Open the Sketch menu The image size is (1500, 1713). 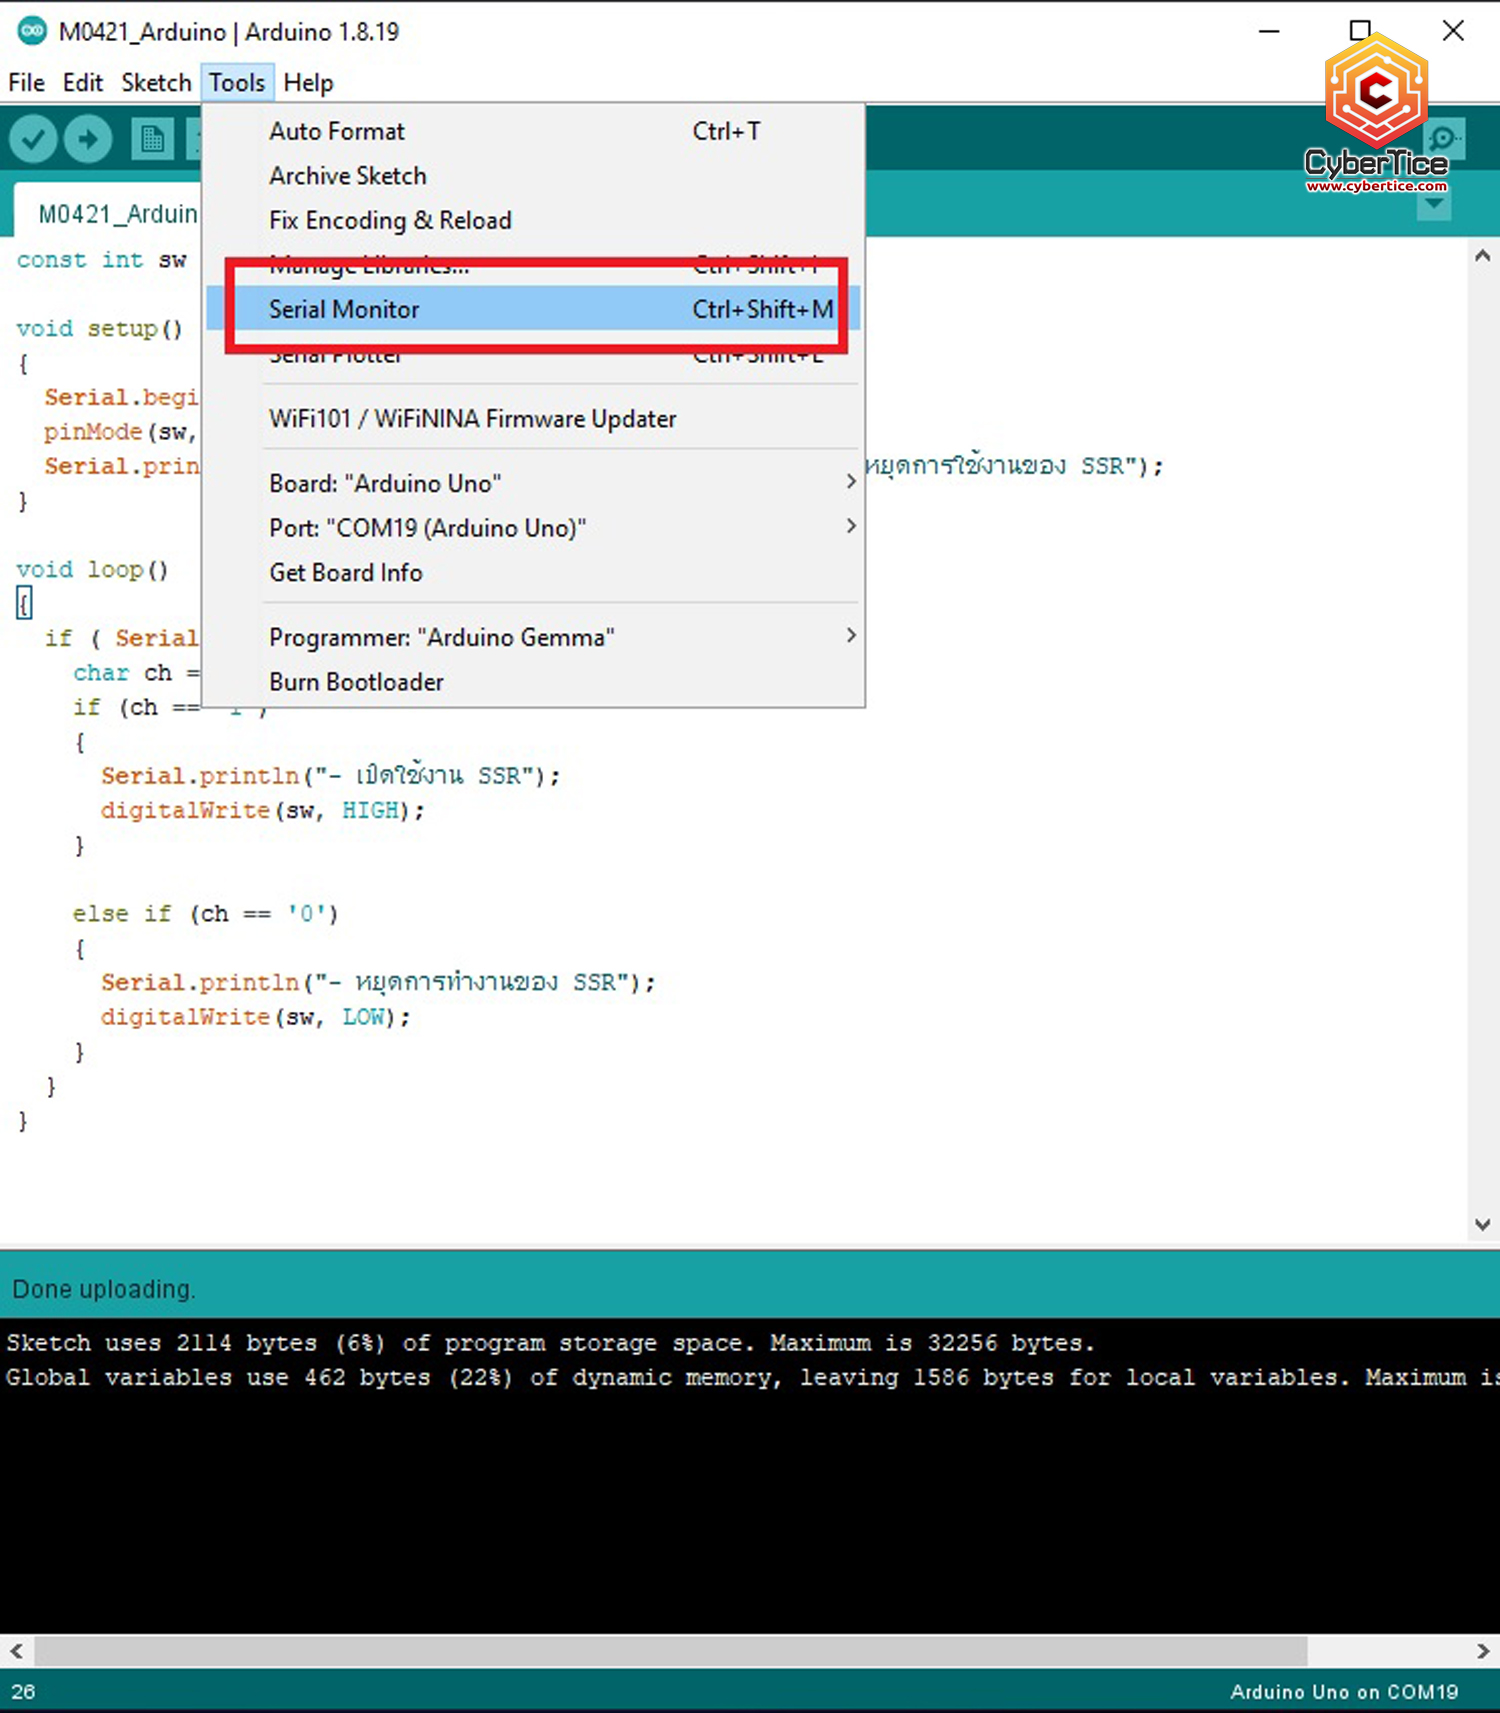coord(156,83)
